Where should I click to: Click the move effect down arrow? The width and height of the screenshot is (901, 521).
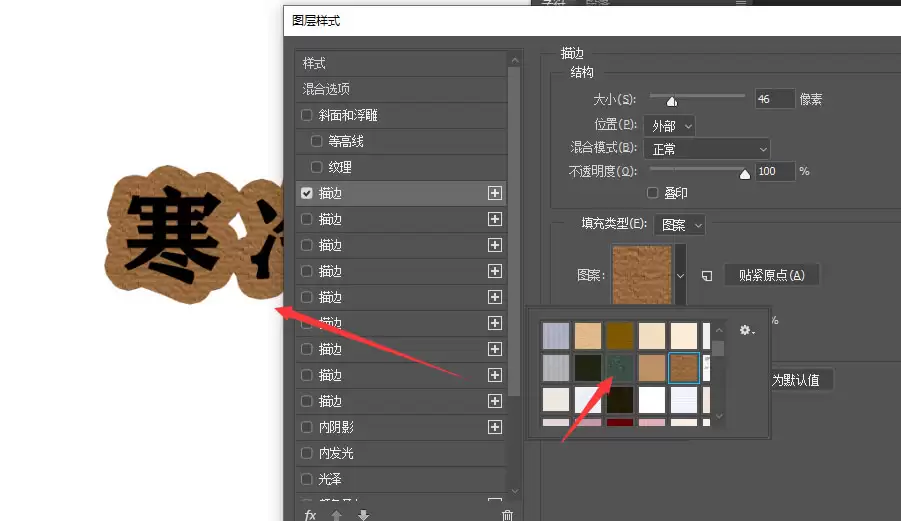[363, 515]
